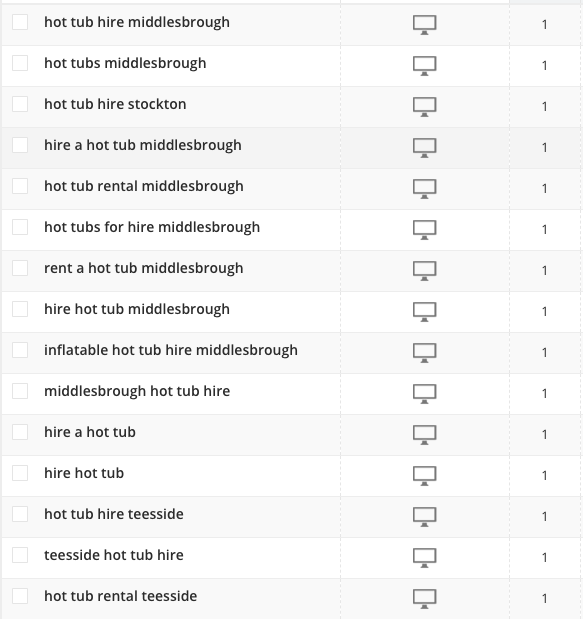Image resolution: width=583 pixels, height=619 pixels.
Task: Click desktop monitor icon for hot tub hire stockton
Action: coord(424,107)
